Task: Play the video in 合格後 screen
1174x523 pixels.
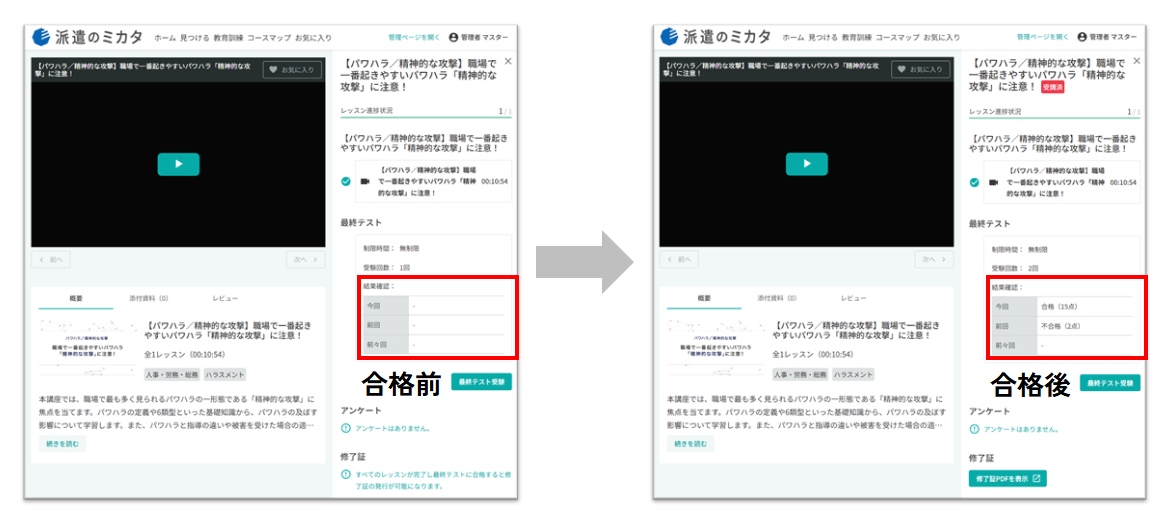Action: point(806,164)
